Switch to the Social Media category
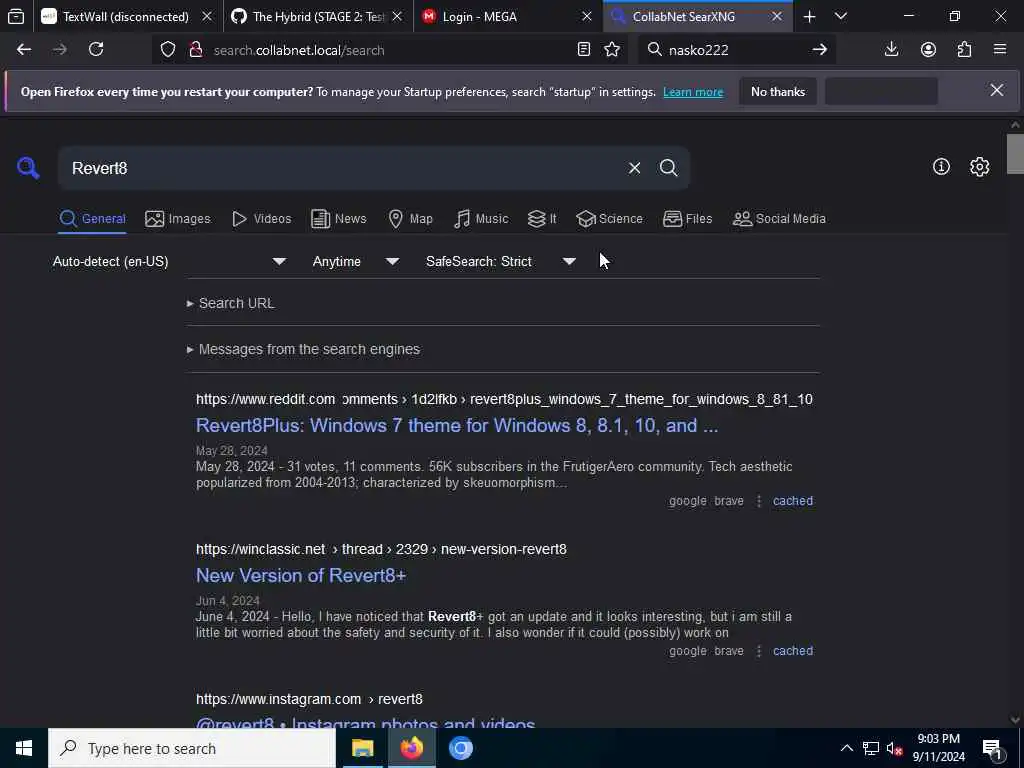The image size is (1024, 768). pos(779,219)
